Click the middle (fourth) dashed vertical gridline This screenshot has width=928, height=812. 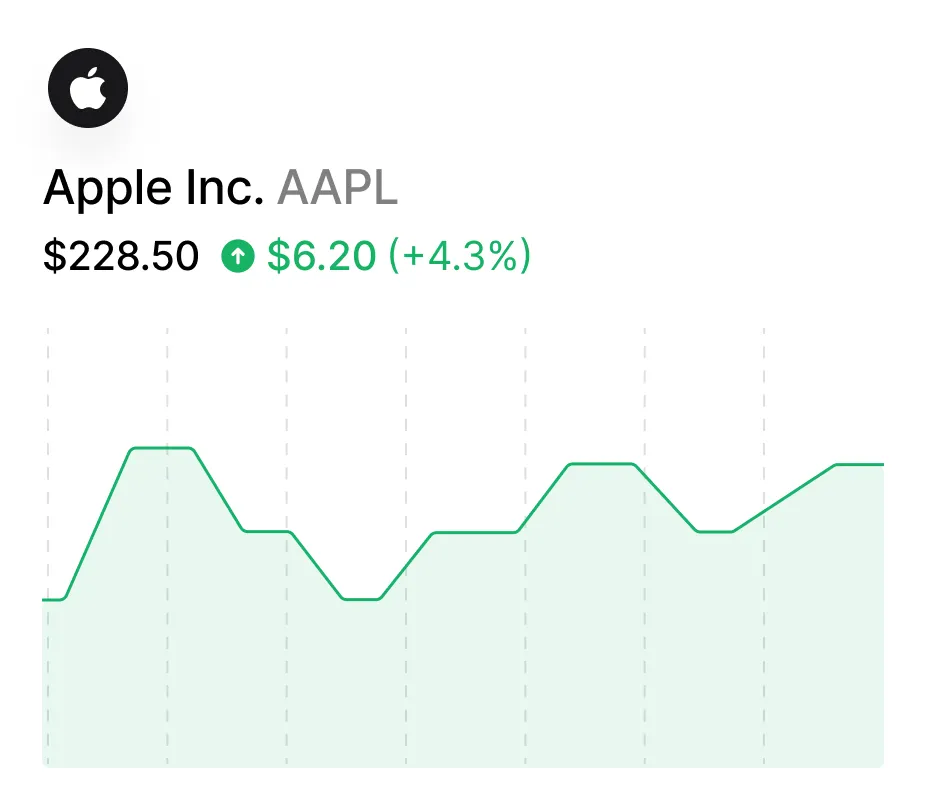pos(406,380)
